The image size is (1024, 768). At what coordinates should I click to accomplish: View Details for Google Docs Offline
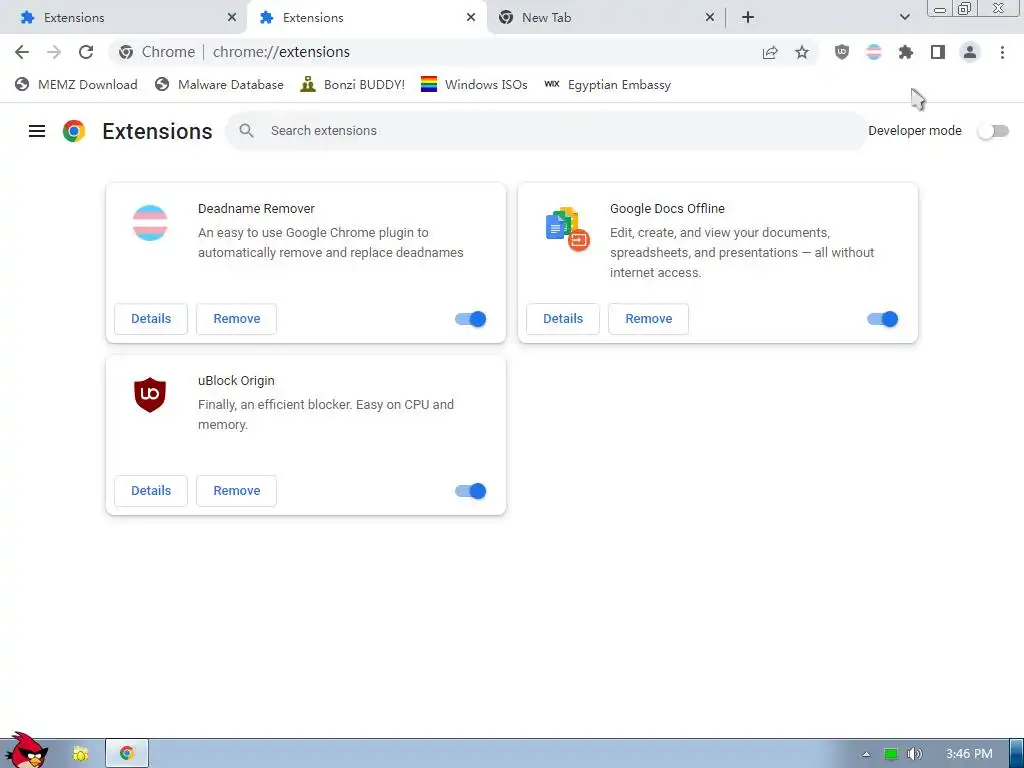[563, 319]
